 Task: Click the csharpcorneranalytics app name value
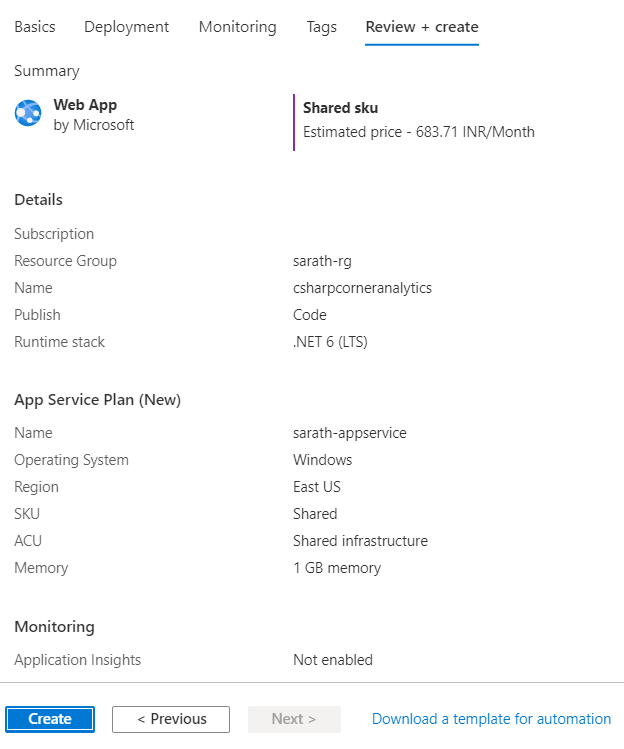click(x=362, y=288)
